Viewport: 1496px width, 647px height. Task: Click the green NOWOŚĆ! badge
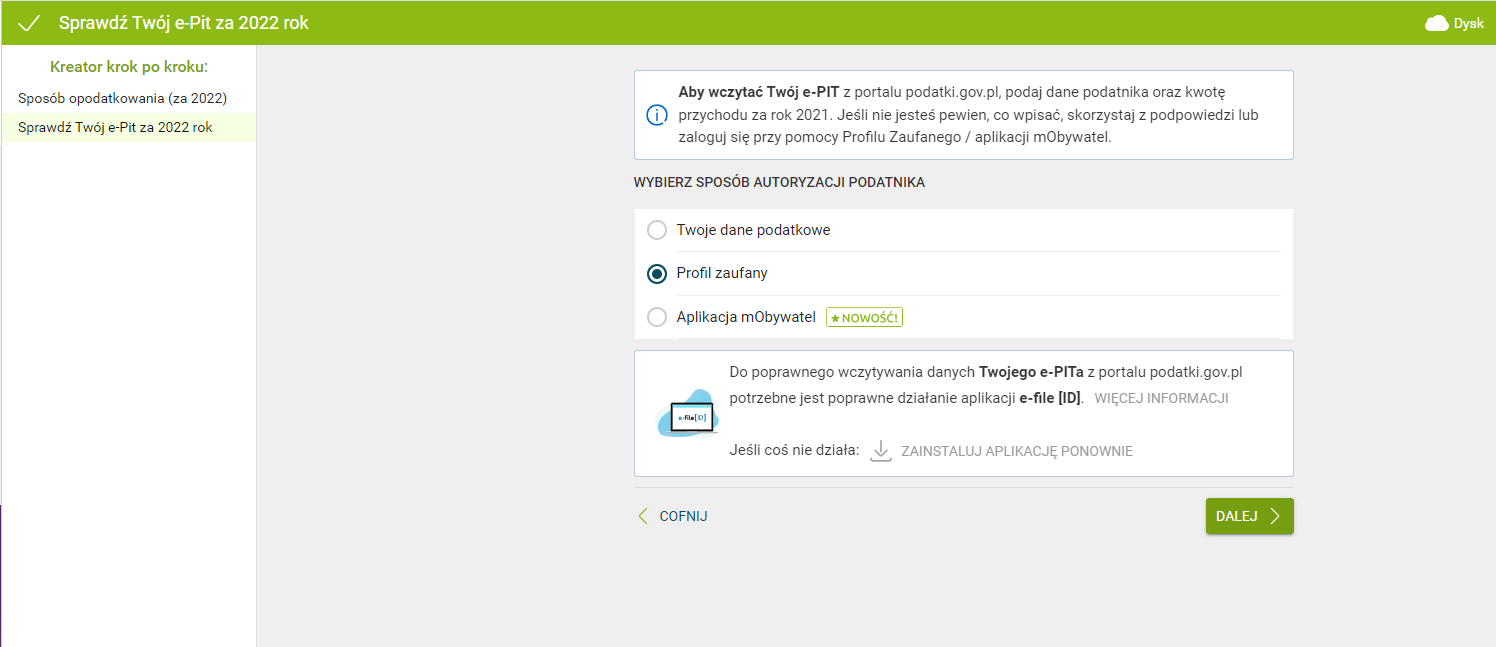pyautogui.click(x=865, y=317)
